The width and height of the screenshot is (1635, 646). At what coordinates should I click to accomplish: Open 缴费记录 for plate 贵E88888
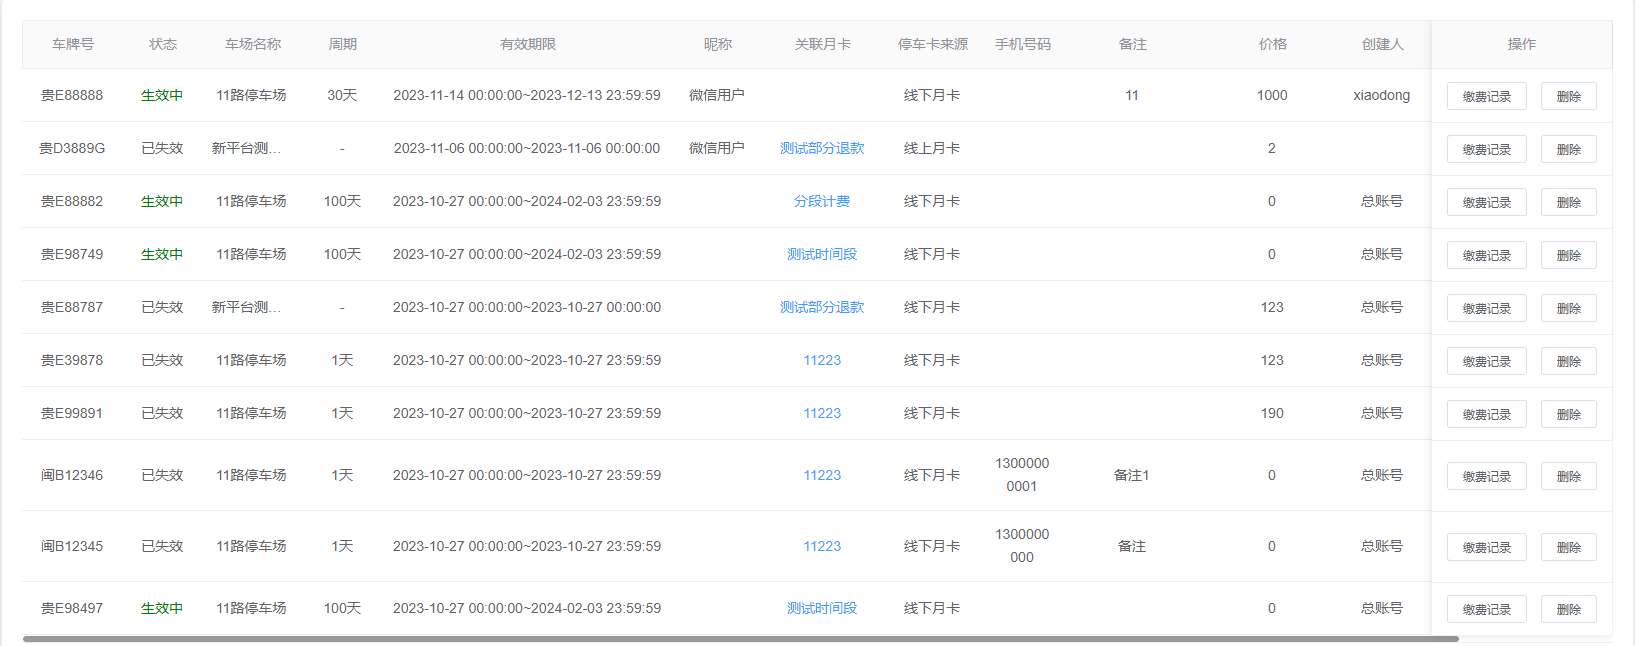pyautogui.click(x=1486, y=96)
